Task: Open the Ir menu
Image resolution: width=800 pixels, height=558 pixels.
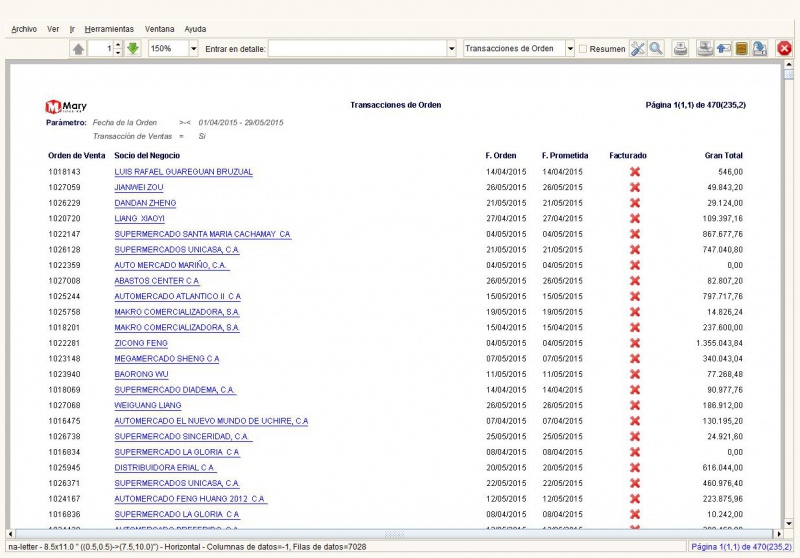Action: coord(72,29)
